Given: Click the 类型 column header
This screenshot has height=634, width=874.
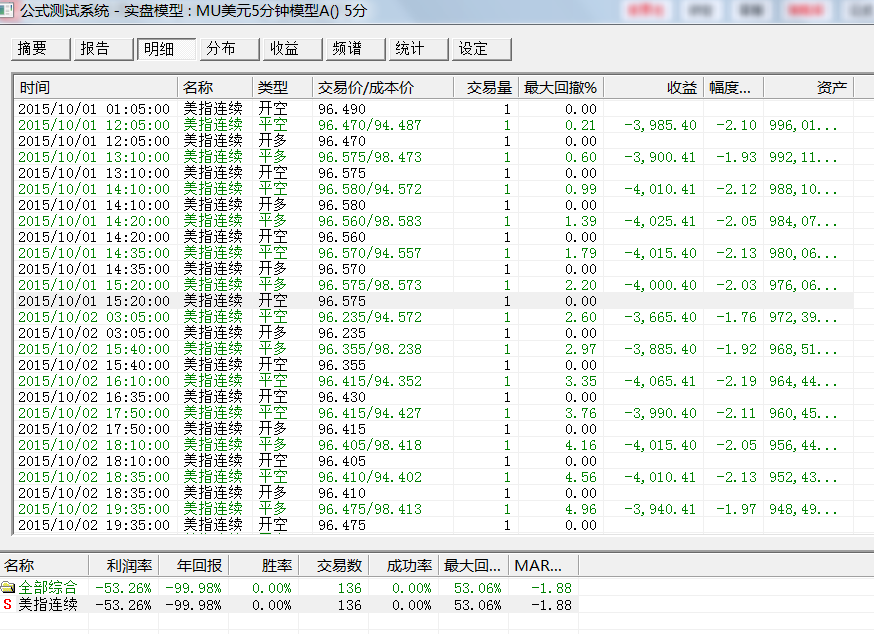Looking at the screenshot, I should pos(281,87).
